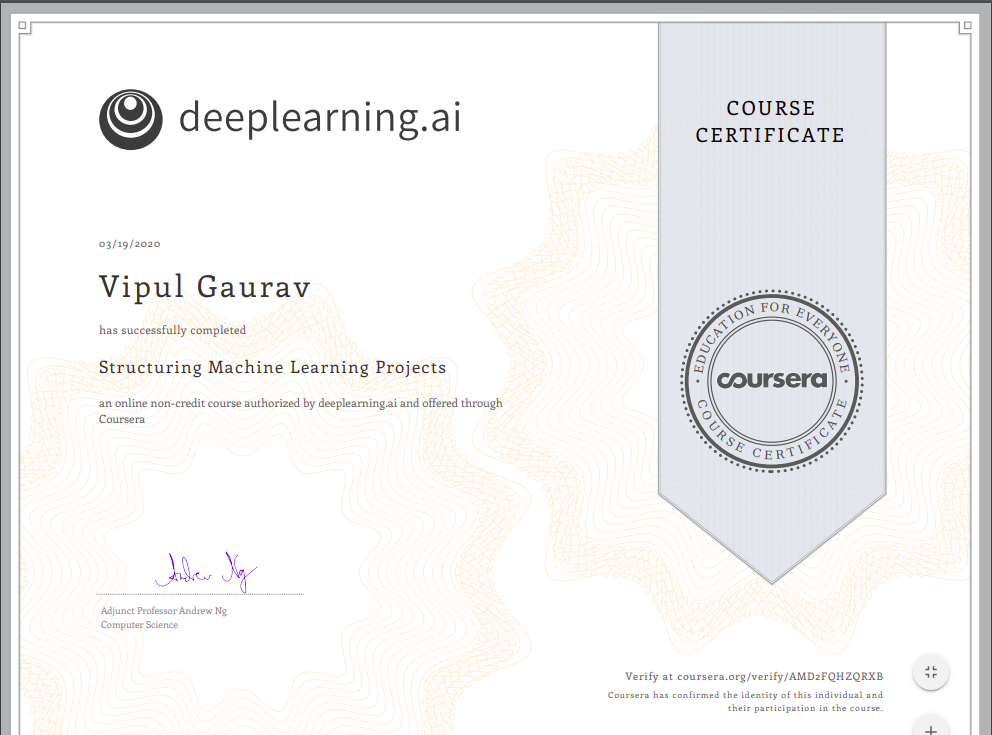992x735 pixels.
Task: Click the verify URL coursera.org/verify/AMD2FQHZQRXB
Action: [780, 676]
